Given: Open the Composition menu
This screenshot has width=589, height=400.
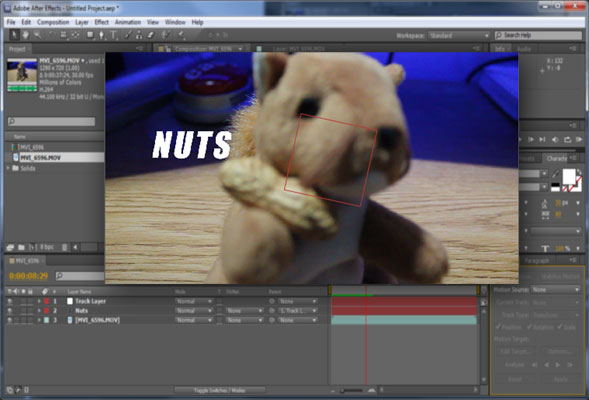Looking at the screenshot, I should [x=53, y=22].
